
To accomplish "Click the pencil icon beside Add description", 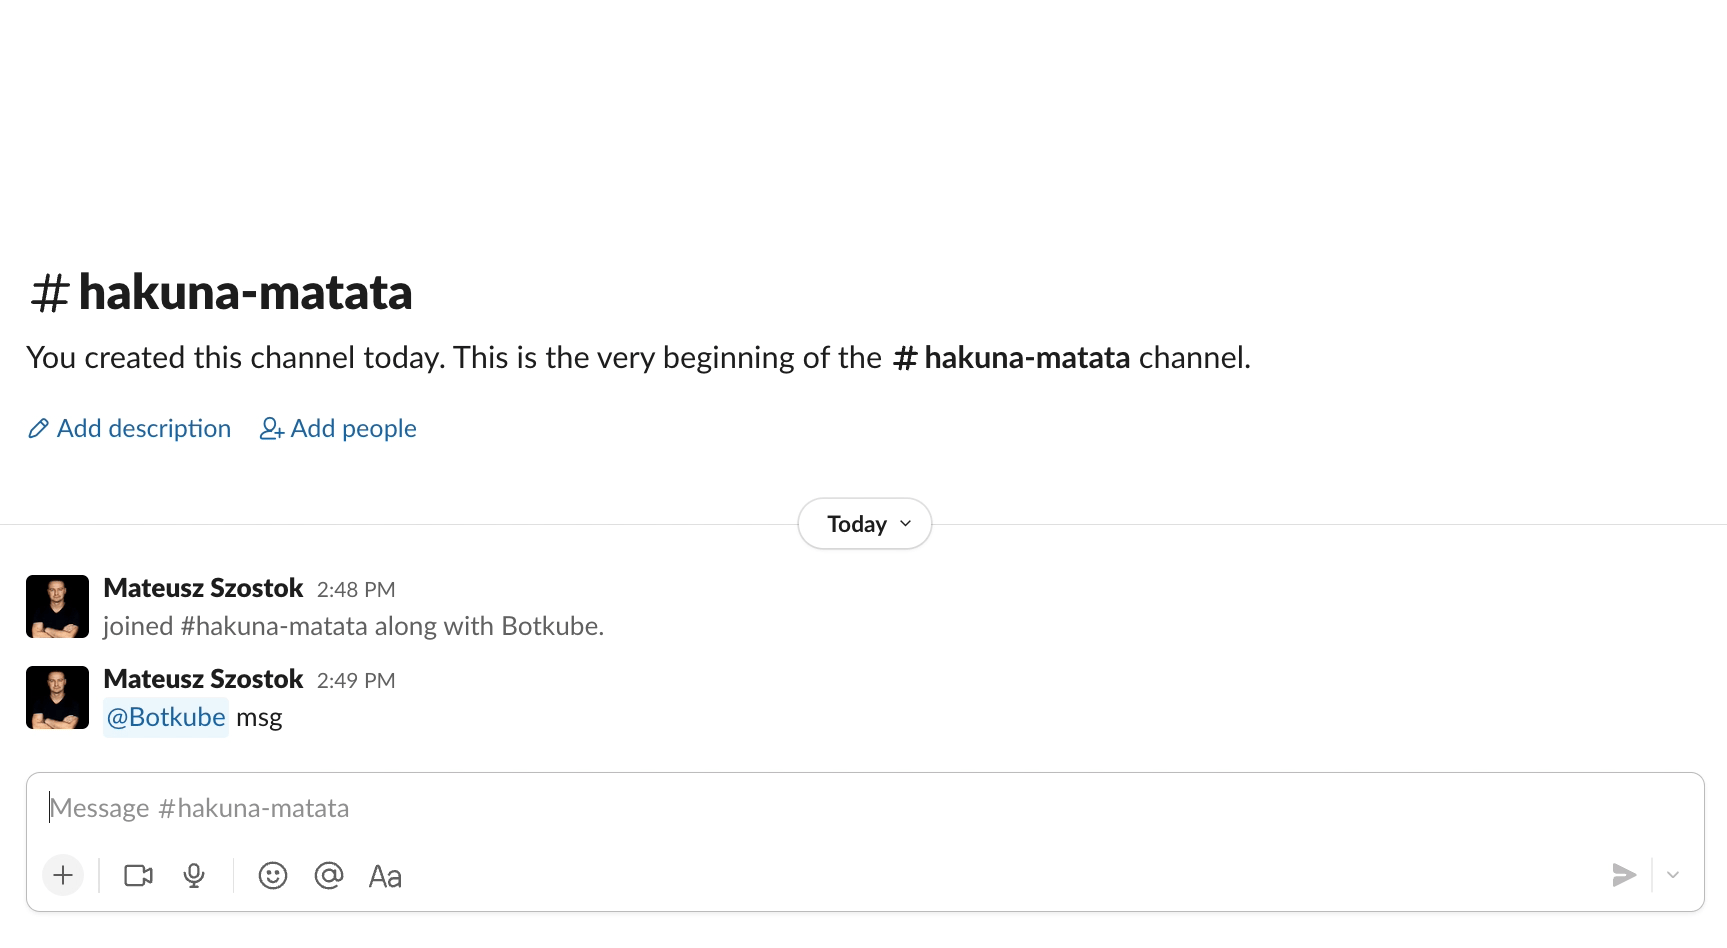I will (39, 429).
